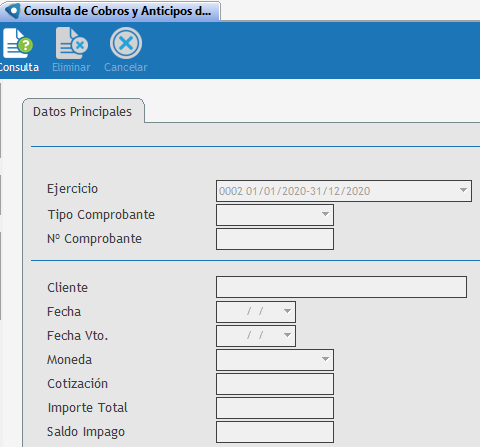The image size is (480, 447).
Task: Click the Eliminar document icon
Action: click(x=72, y=43)
